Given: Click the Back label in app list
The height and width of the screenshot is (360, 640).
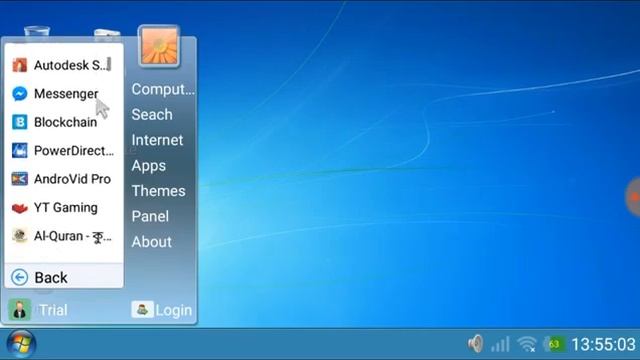Looking at the screenshot, I should (51, 278).
